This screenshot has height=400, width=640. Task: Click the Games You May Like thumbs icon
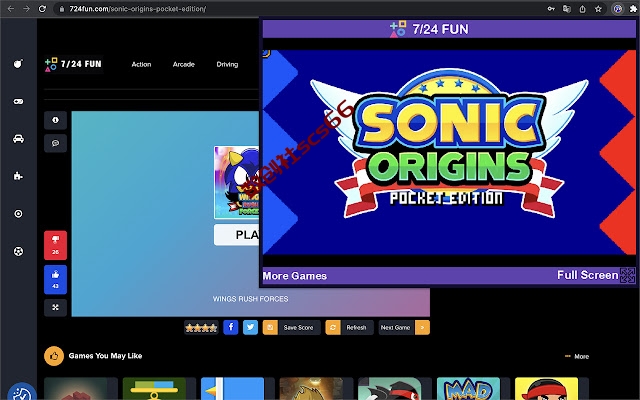(x=54, y=356)
